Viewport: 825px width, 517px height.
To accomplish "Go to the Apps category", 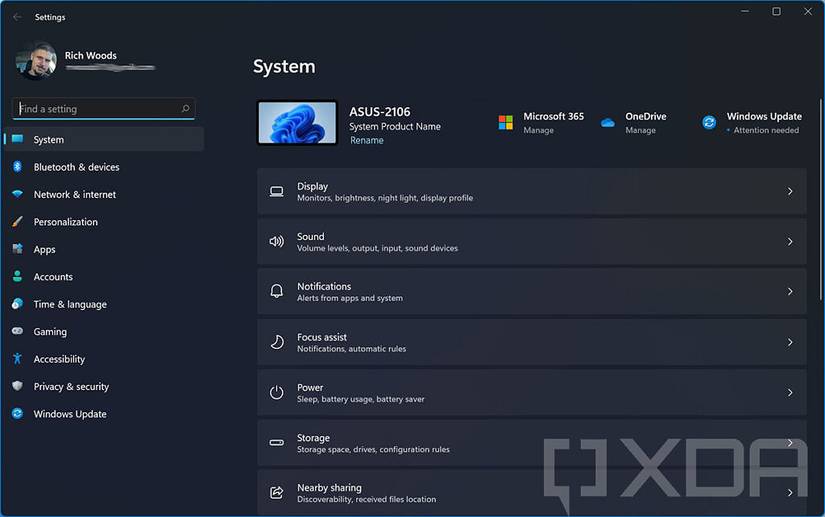I will [104, 249].
